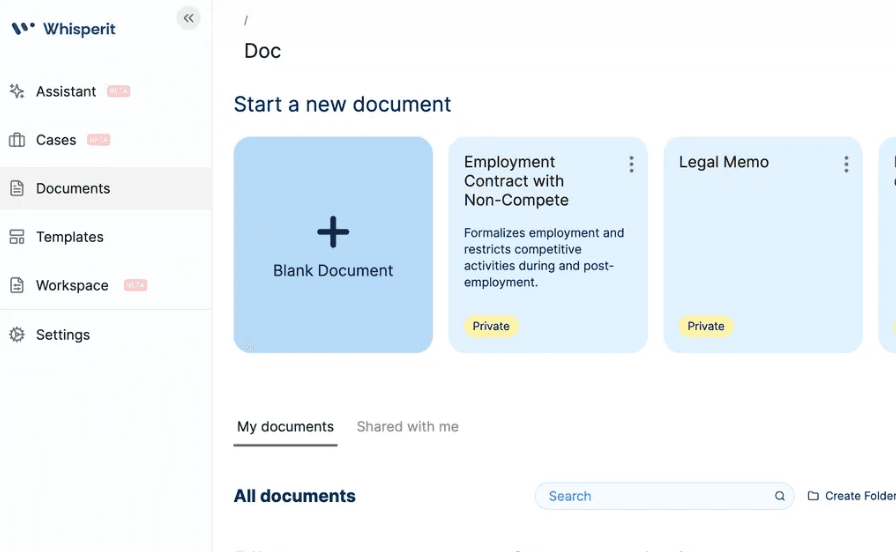Click the Documents page icon in sidebar
The width and height of the screenshot is (896, 552).
pyautogui.click(x=17, y=188)
